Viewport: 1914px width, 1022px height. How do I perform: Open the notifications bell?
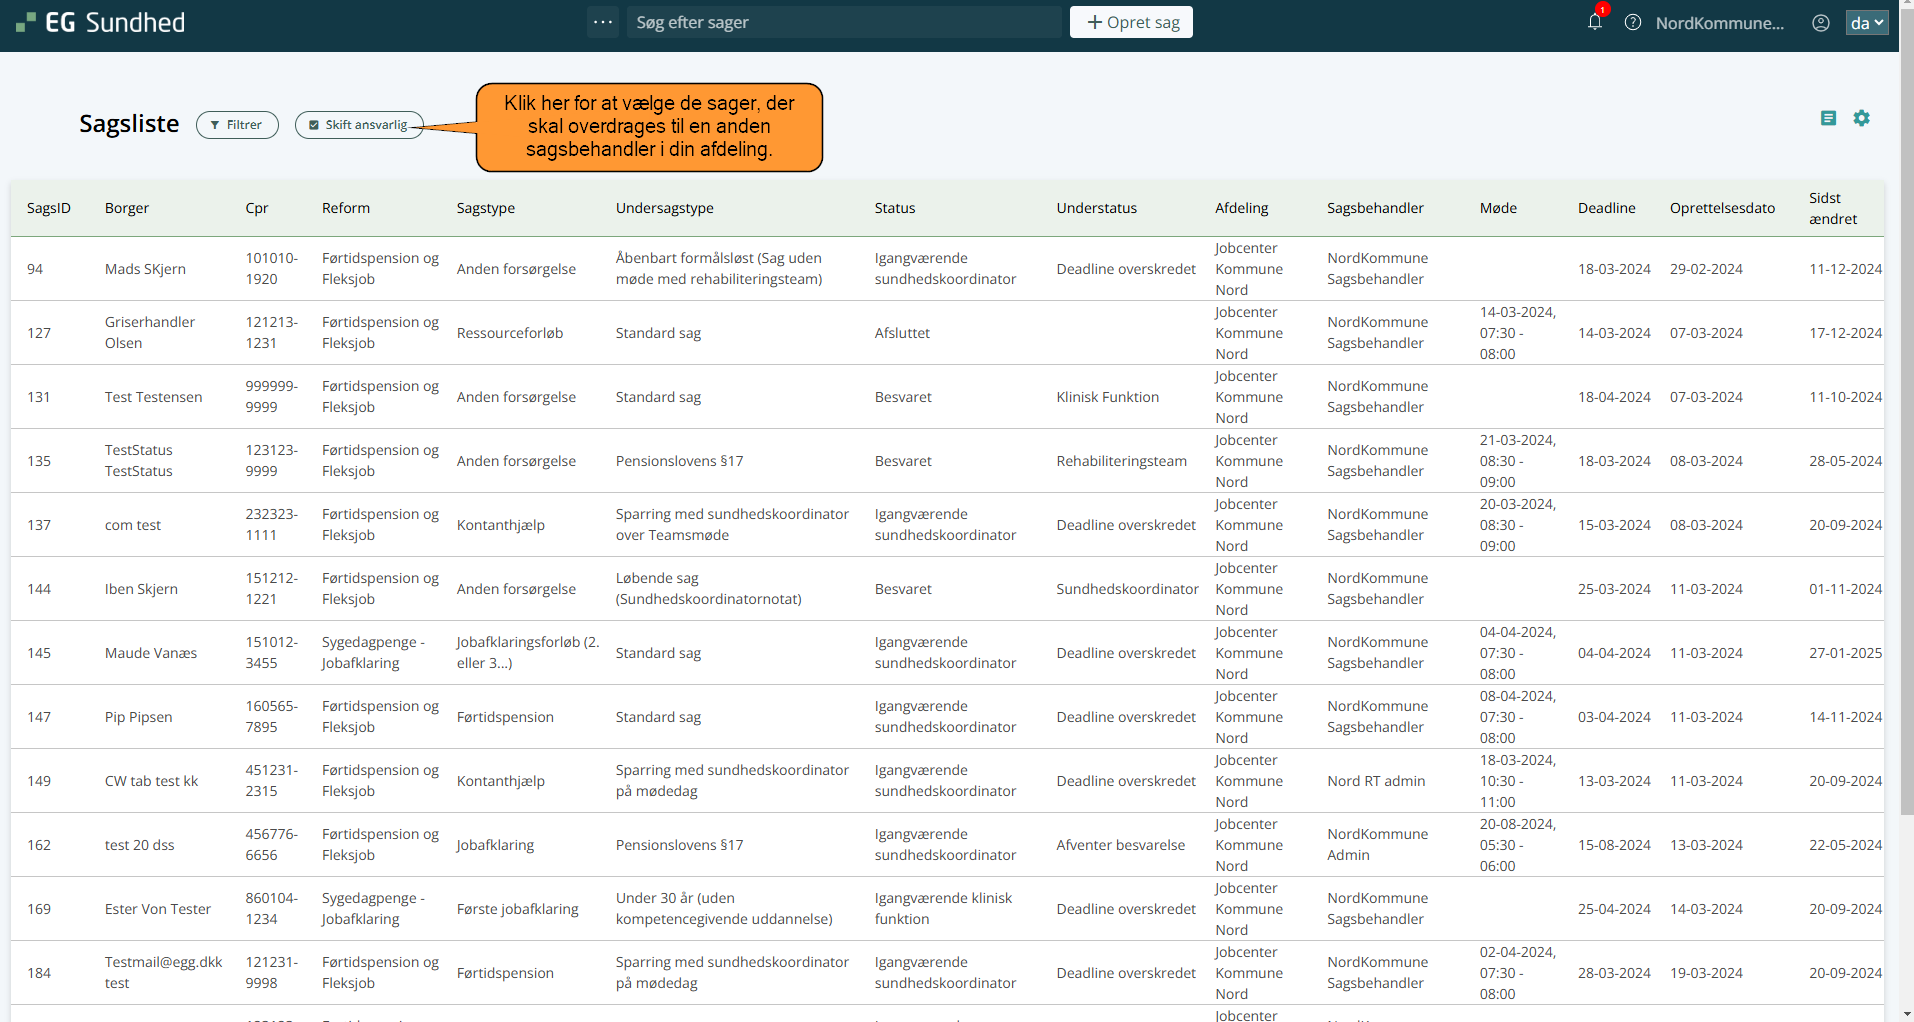pos(1595,22)
